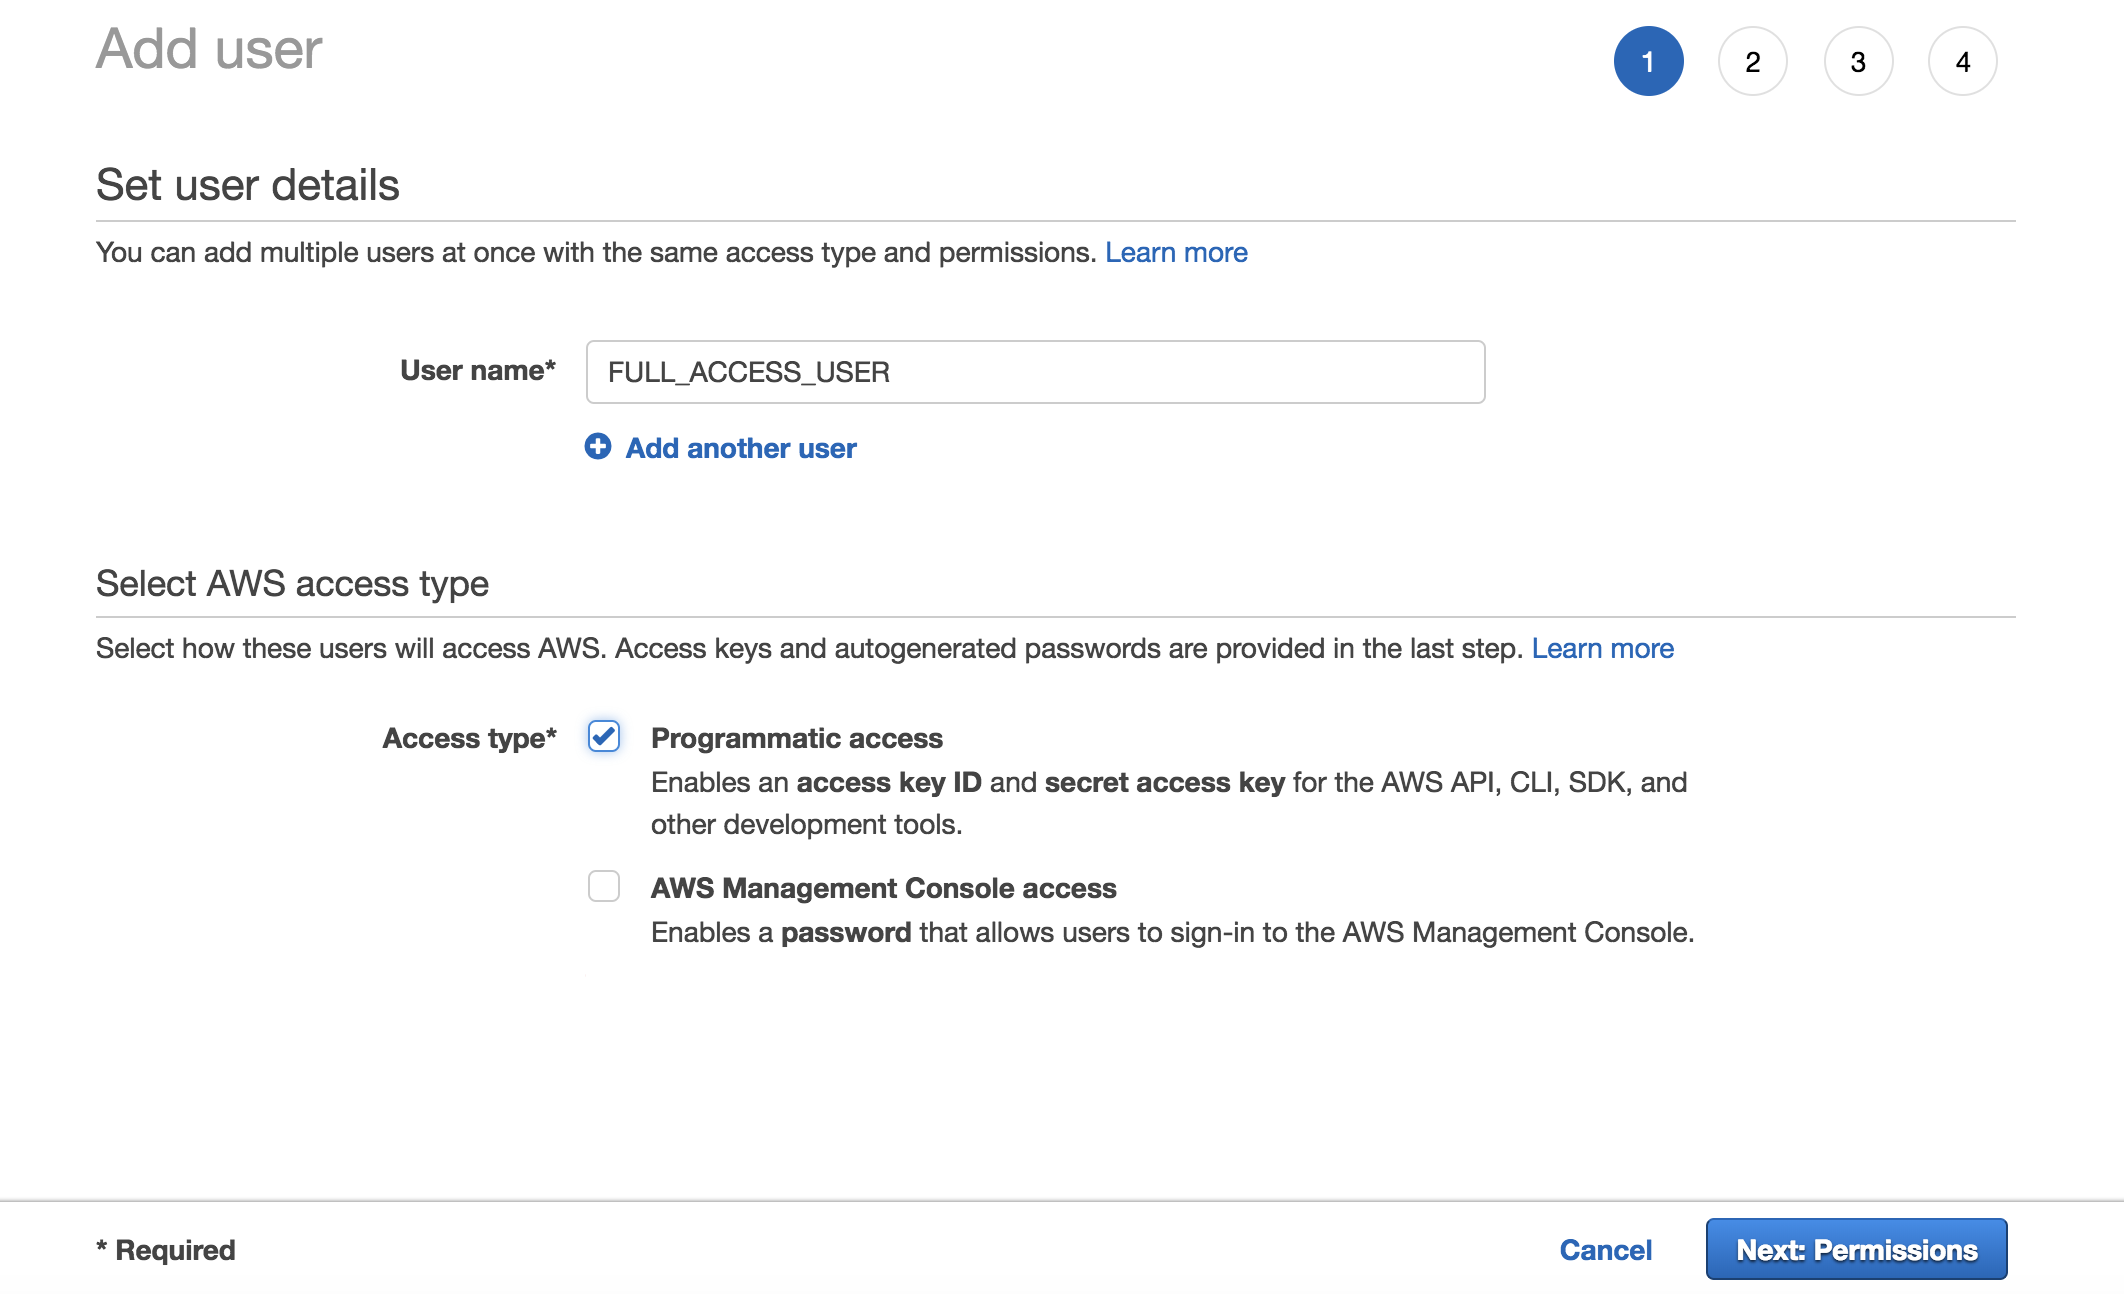Go to step 4 indicator
The image size is (2124, 1294).
[x=1962, y=61]
